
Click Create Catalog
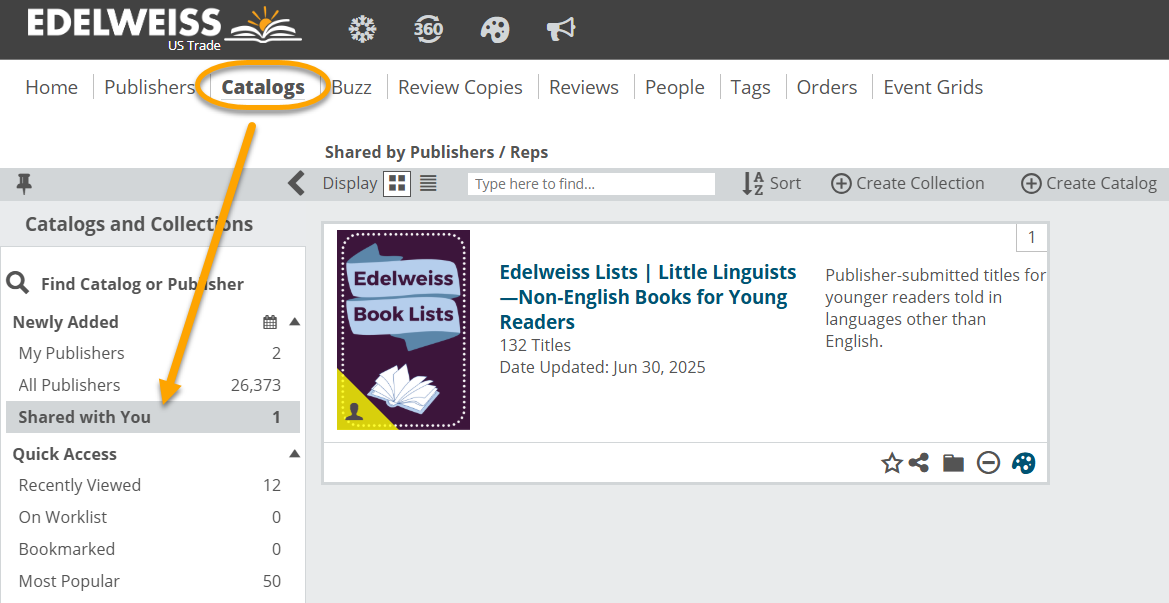coord(1088,183)
